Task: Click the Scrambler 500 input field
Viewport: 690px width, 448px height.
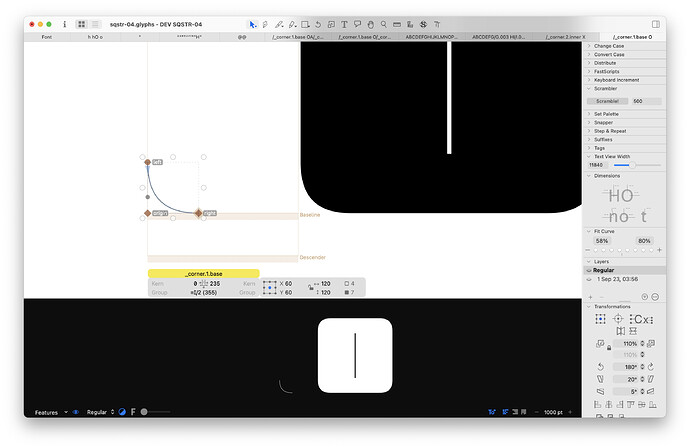Action: pos(646,101)
